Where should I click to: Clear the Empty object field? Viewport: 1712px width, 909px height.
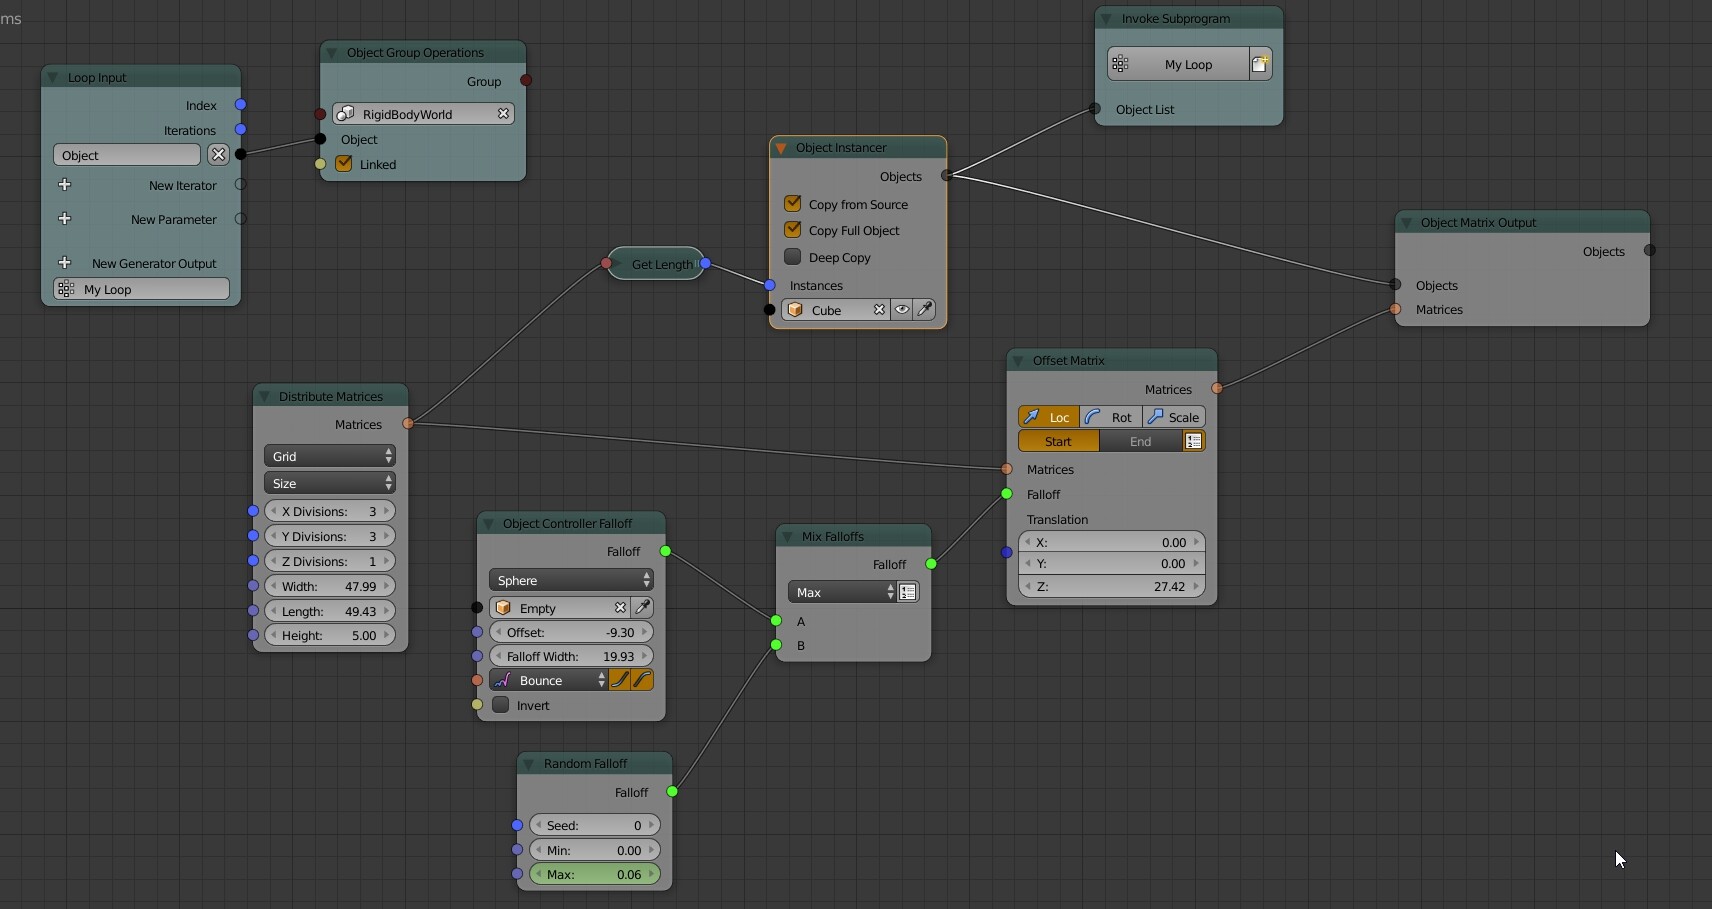pyautogui.click(x=620, y=608)
